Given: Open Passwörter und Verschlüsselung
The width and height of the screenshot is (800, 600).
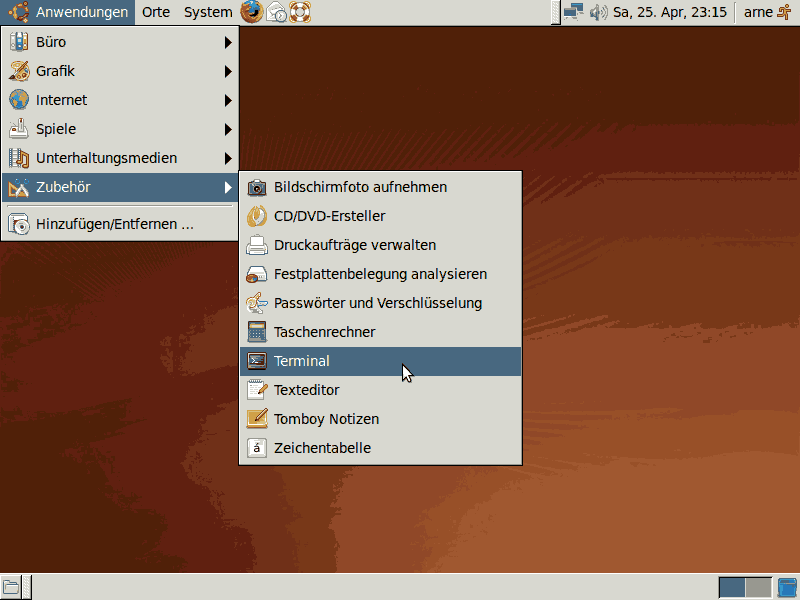Looking at the screenshot, I should (380, 303).
